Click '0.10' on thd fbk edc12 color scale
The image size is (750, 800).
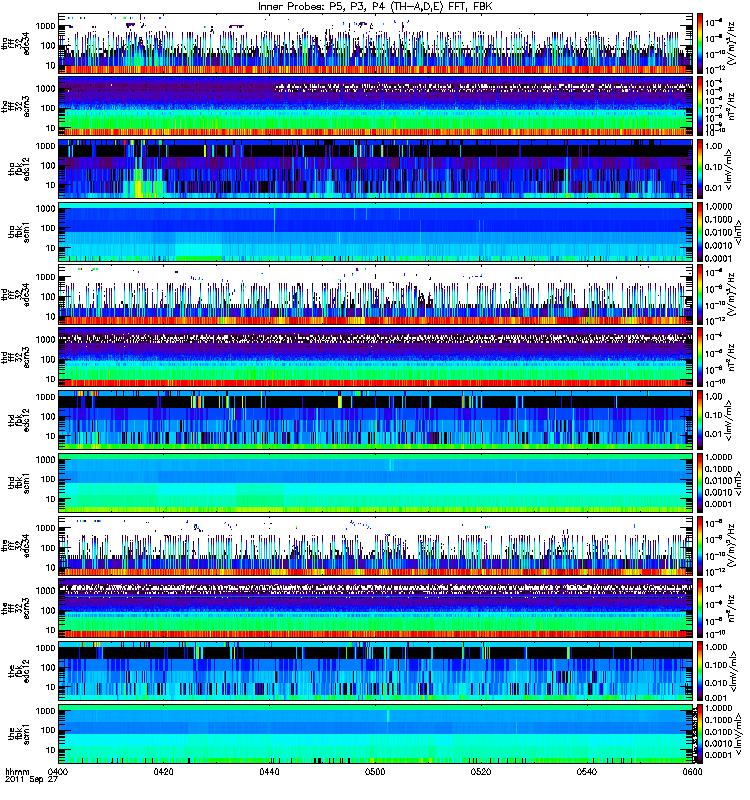click(x=714, y=415)
